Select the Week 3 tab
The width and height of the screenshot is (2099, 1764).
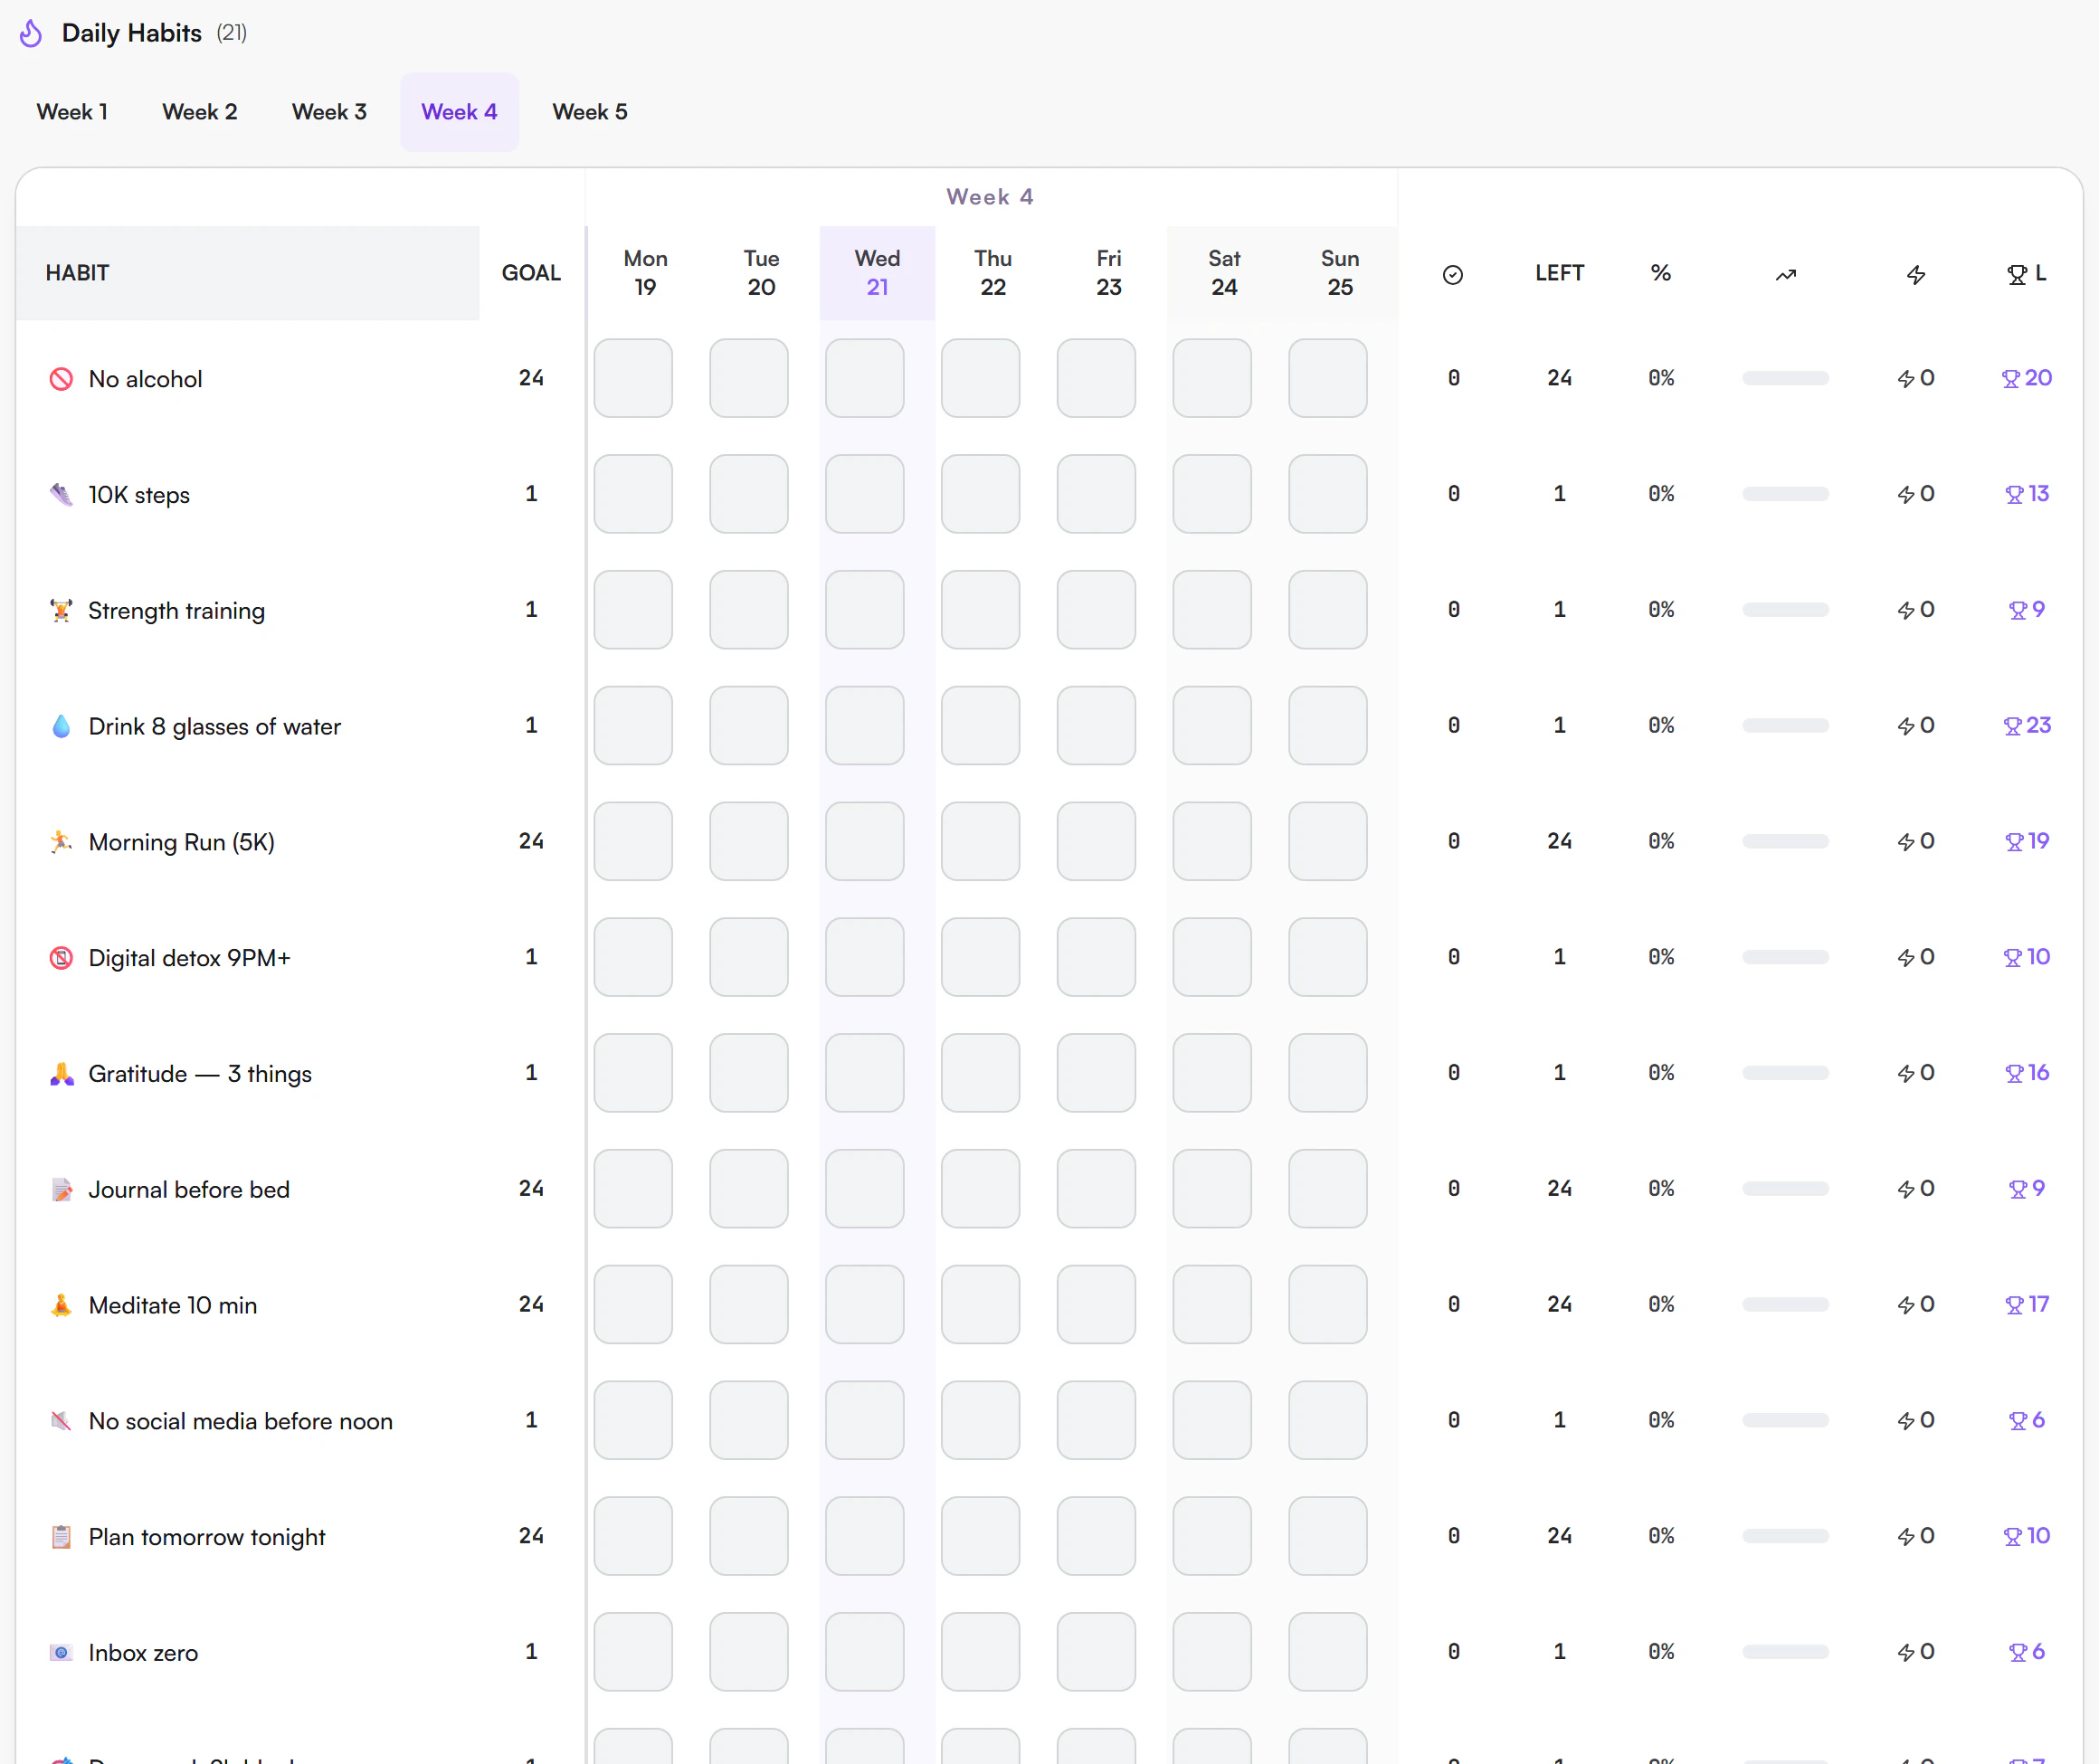[x=329, y=112]
